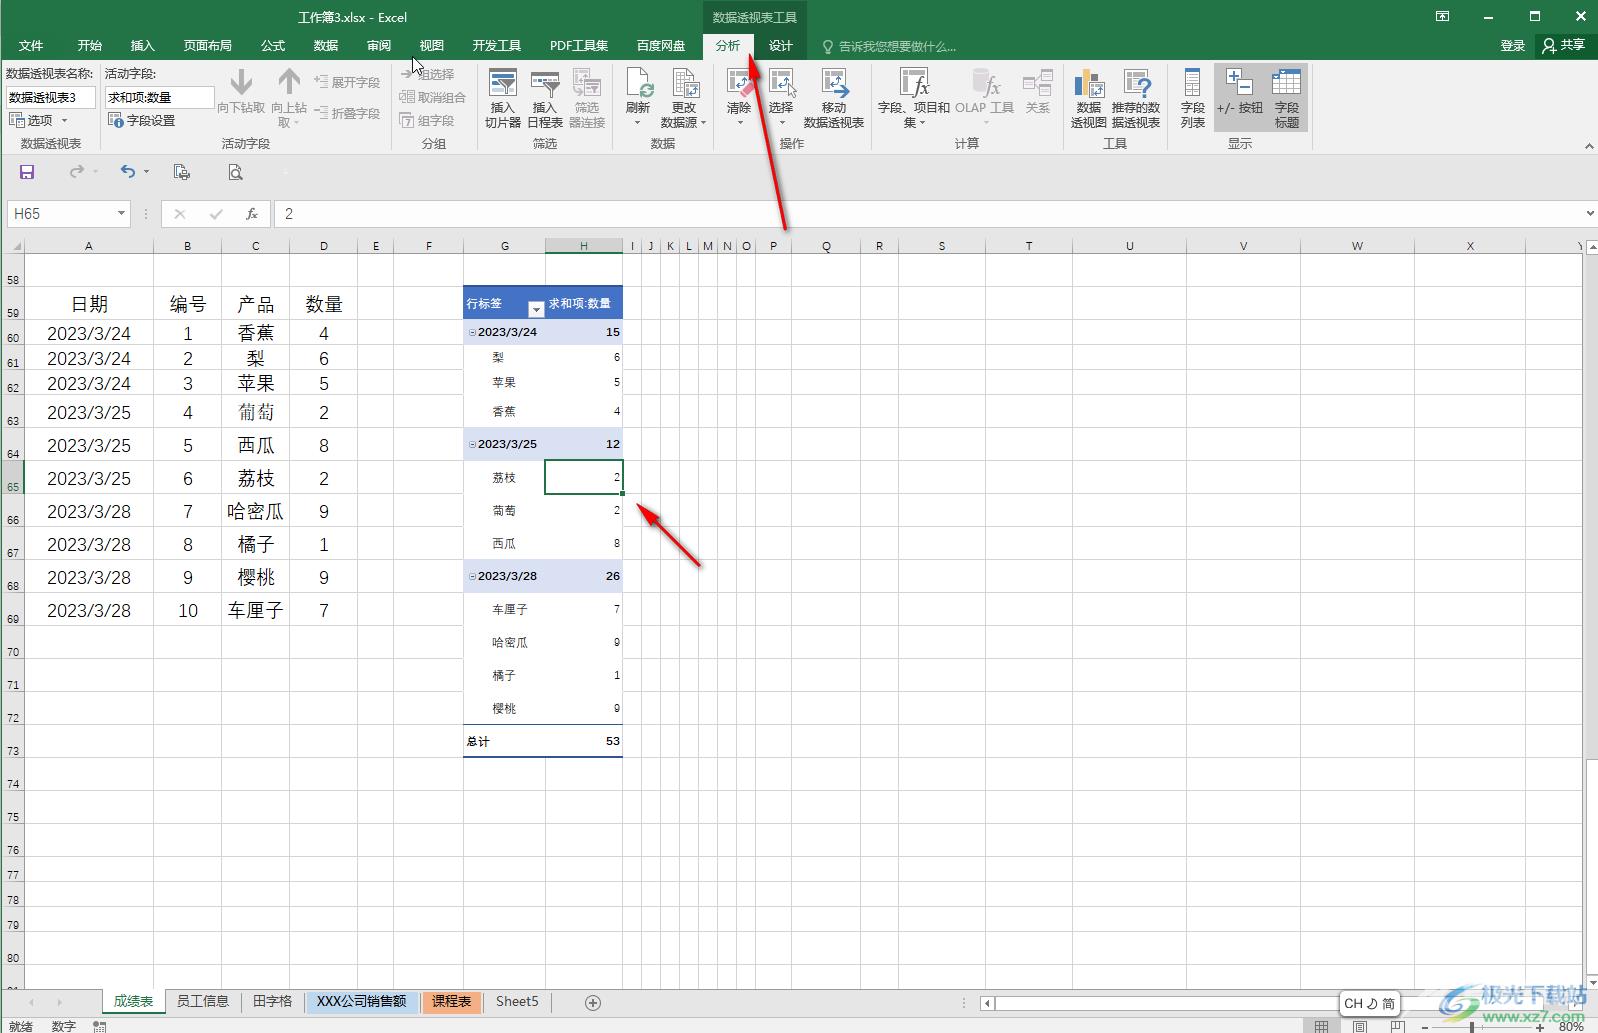Select the grand total cell 53

584,741
